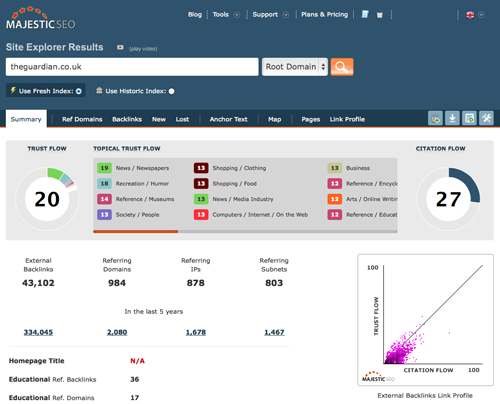Click the 14 Reference / Museums badge
This screenshot has width=500, height=404.
(104, 199)
